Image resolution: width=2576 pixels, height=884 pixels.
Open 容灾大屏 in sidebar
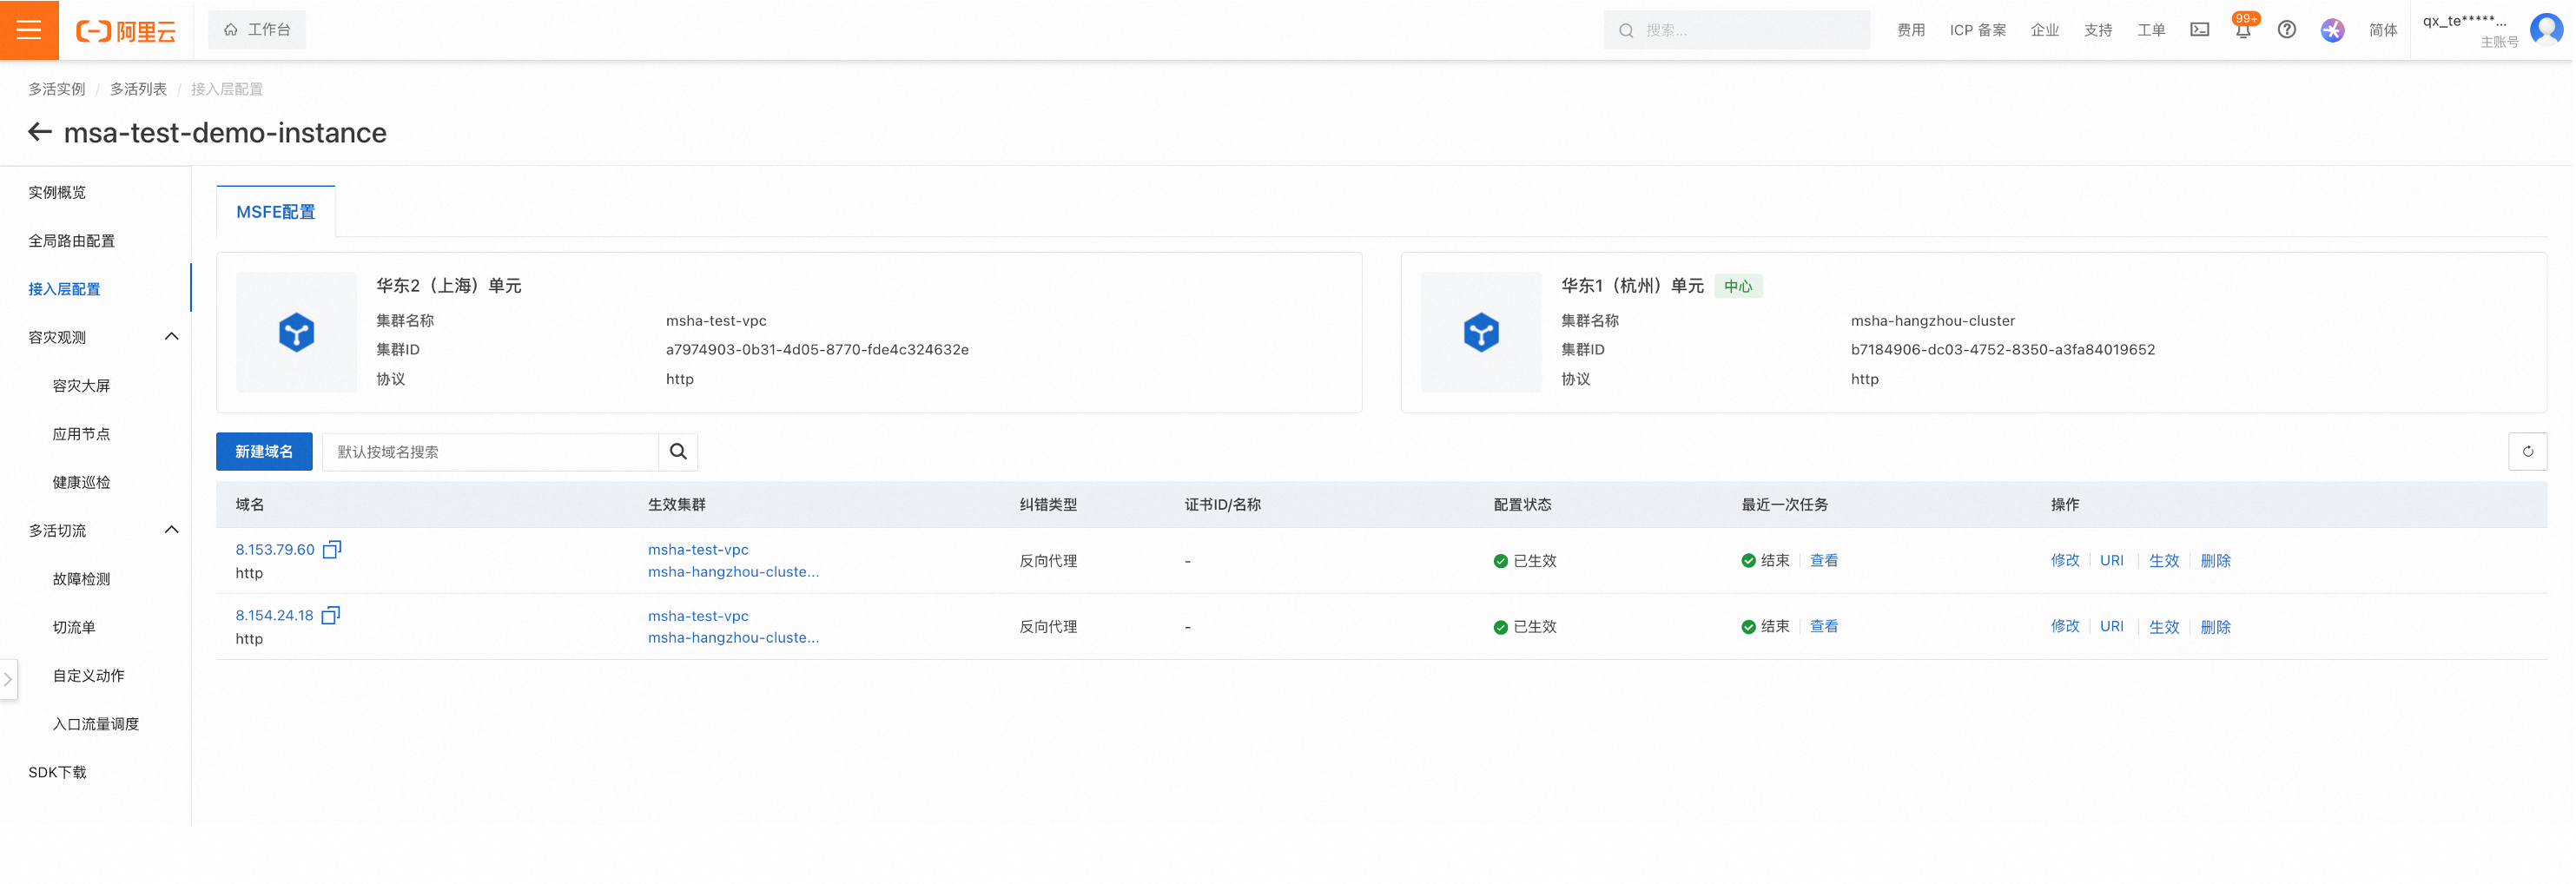(81, 386)
